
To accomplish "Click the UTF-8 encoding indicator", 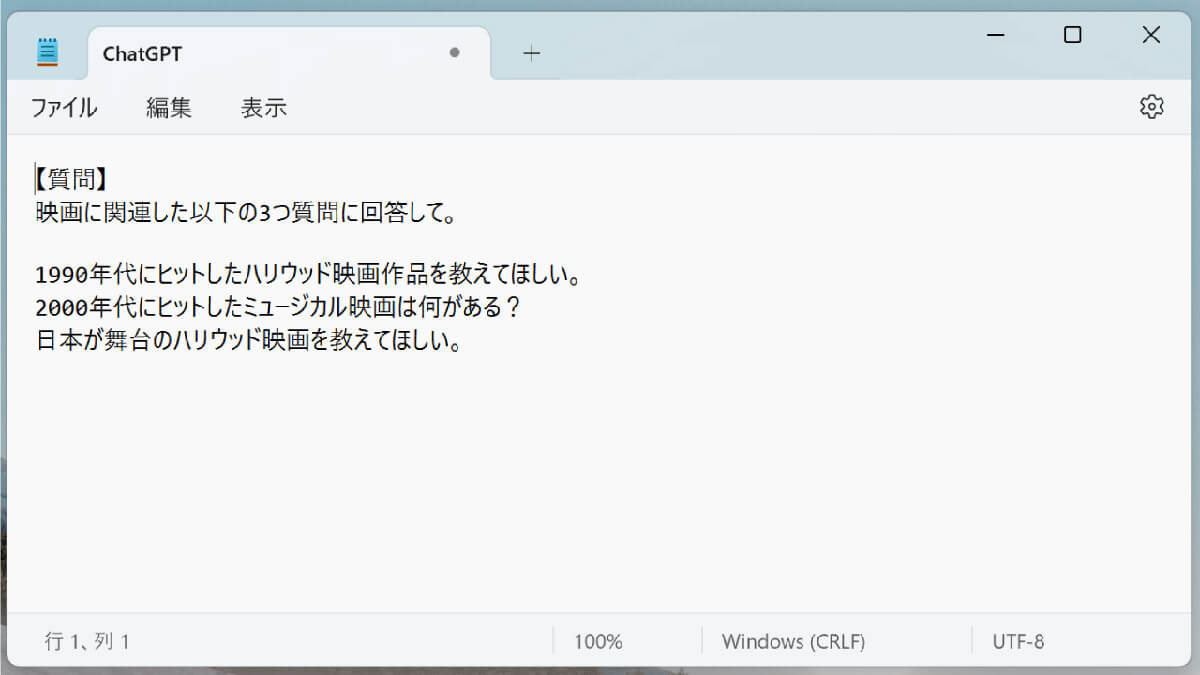I will [1018, 641].
